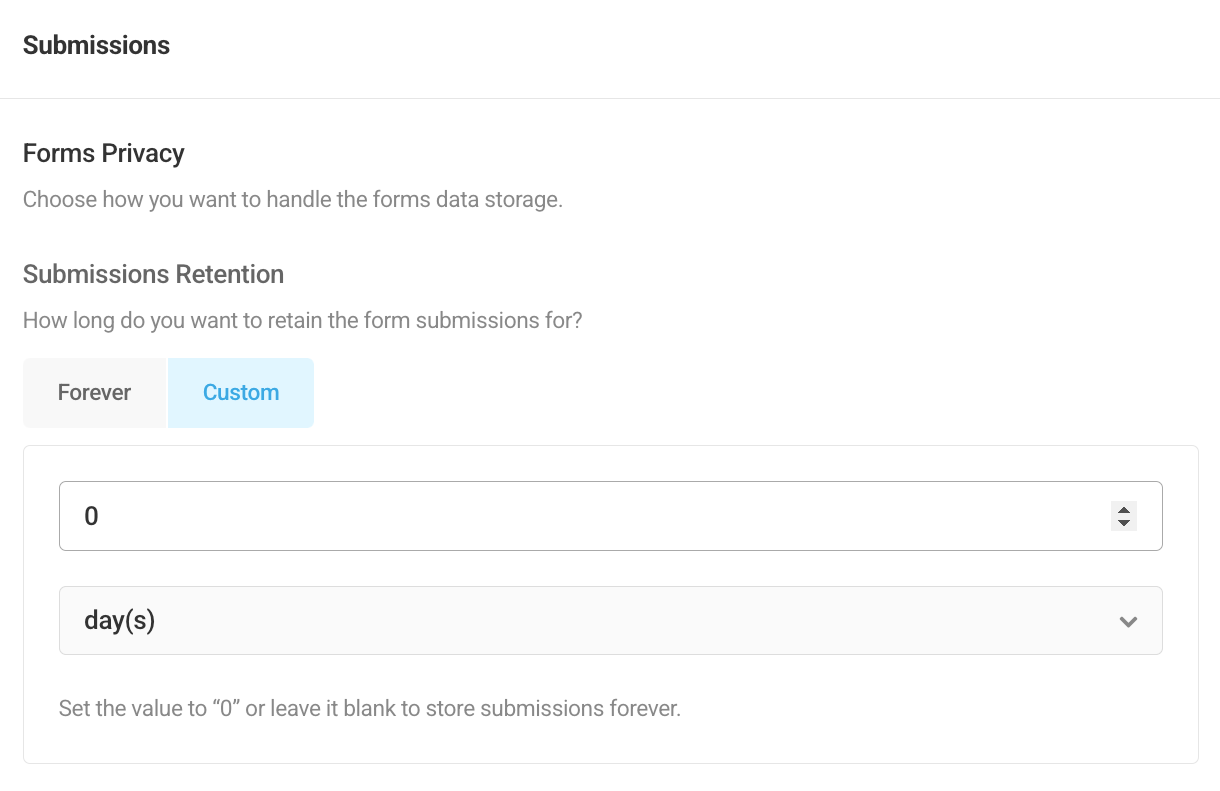Screen dimensions: 1220x791
Task: Select the Forever retention option
Action: coord(94,392)
